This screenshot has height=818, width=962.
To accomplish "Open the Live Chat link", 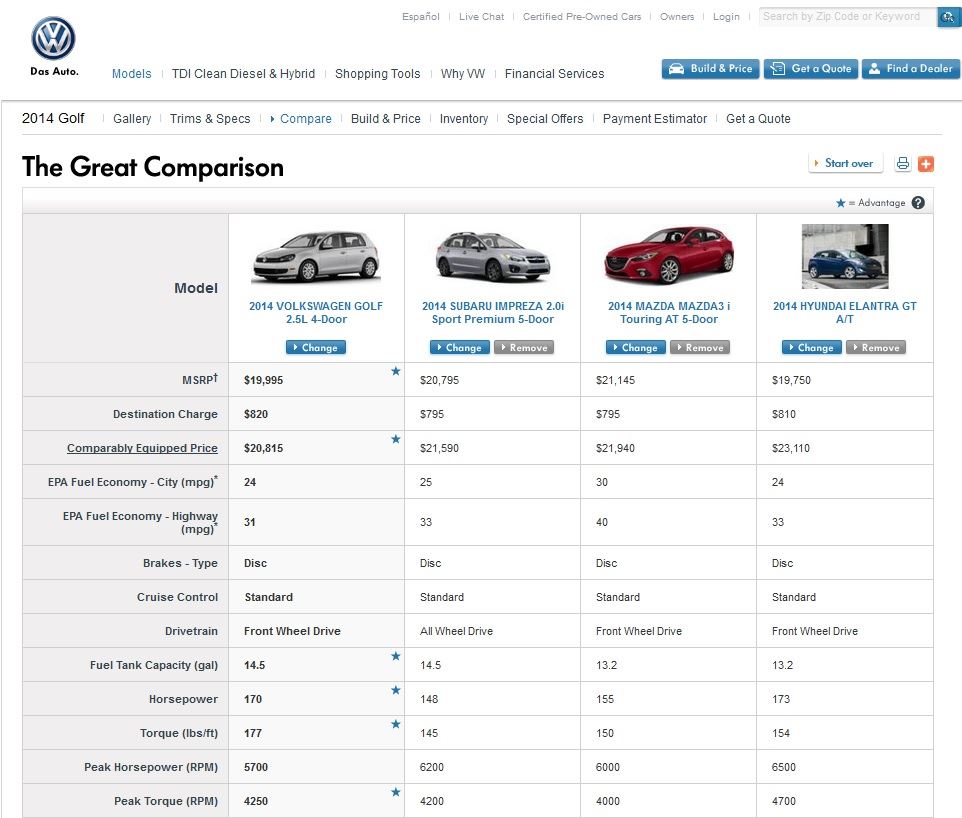I will click(482, 17).
